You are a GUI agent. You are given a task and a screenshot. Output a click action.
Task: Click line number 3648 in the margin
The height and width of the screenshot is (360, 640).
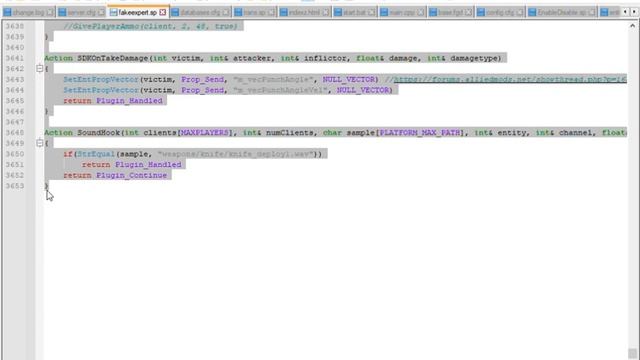pyautogui.click(x=15, y=133)
